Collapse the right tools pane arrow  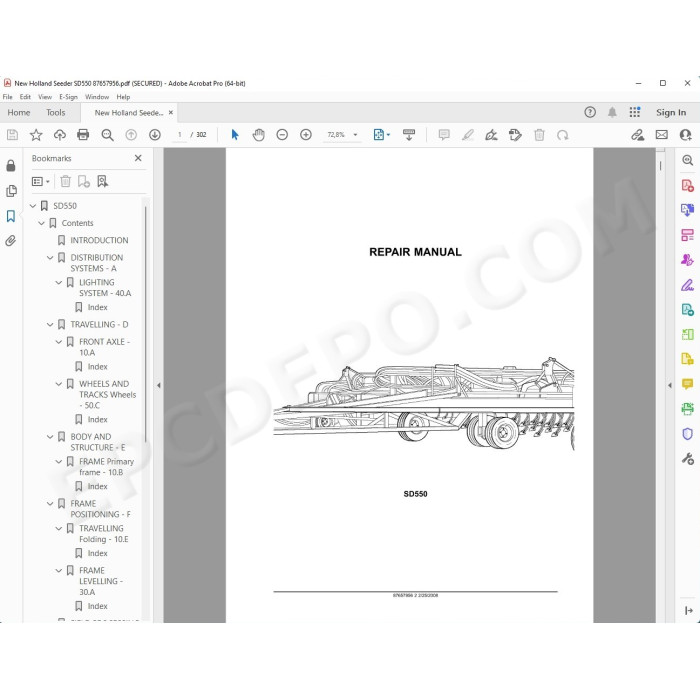point(669,385)
